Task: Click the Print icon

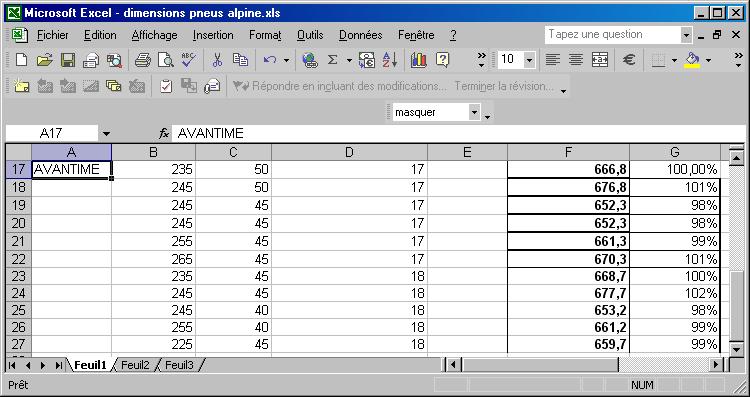Action: point(143,60)
